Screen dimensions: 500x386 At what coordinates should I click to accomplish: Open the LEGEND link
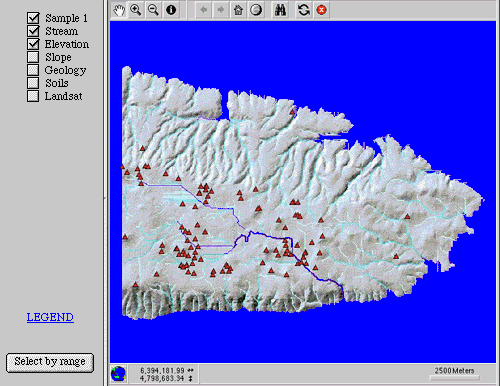(x=50, y=317)
